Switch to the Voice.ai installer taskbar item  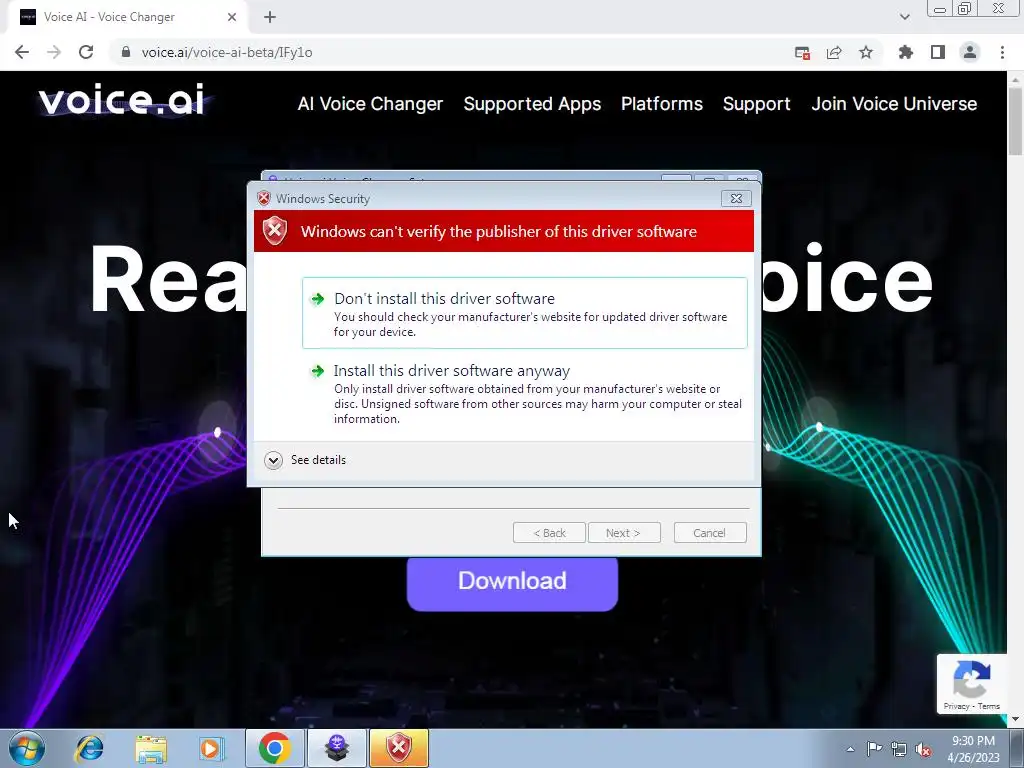337,748
